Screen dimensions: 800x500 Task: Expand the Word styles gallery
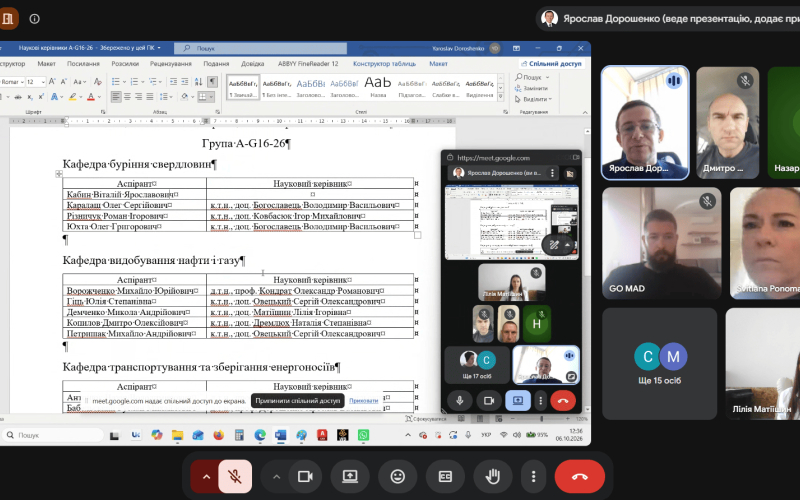501,96
